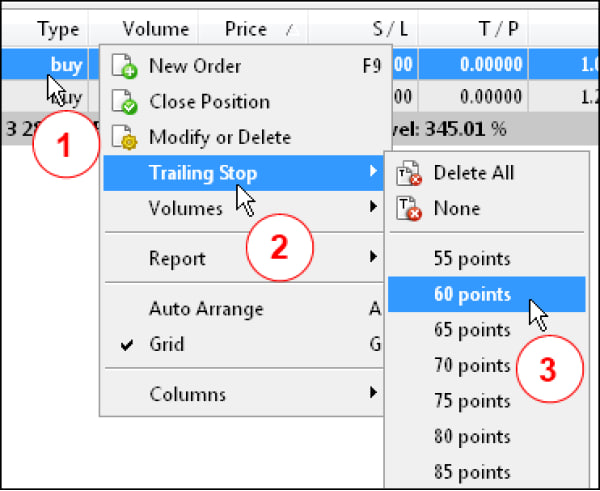The width and height of the screenshot is (600, 491).
Task: Expand the Trailing Stop submenu arrow
Action: (372, 173)
